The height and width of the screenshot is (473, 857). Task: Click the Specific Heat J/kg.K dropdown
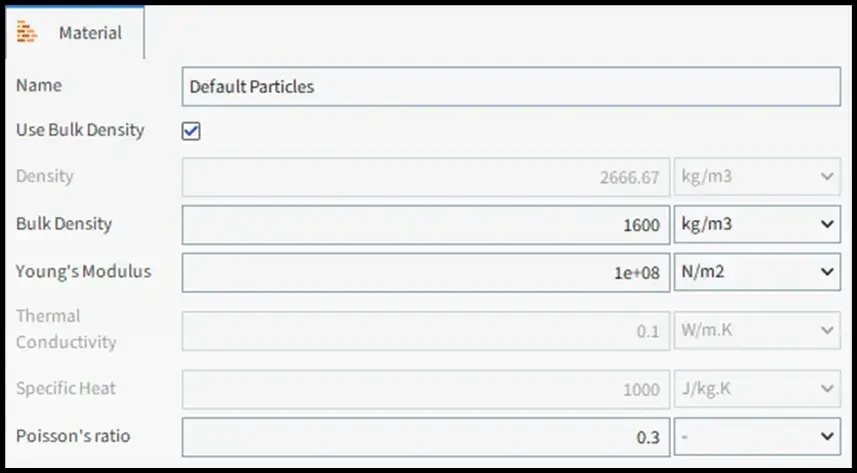point(757,389)
